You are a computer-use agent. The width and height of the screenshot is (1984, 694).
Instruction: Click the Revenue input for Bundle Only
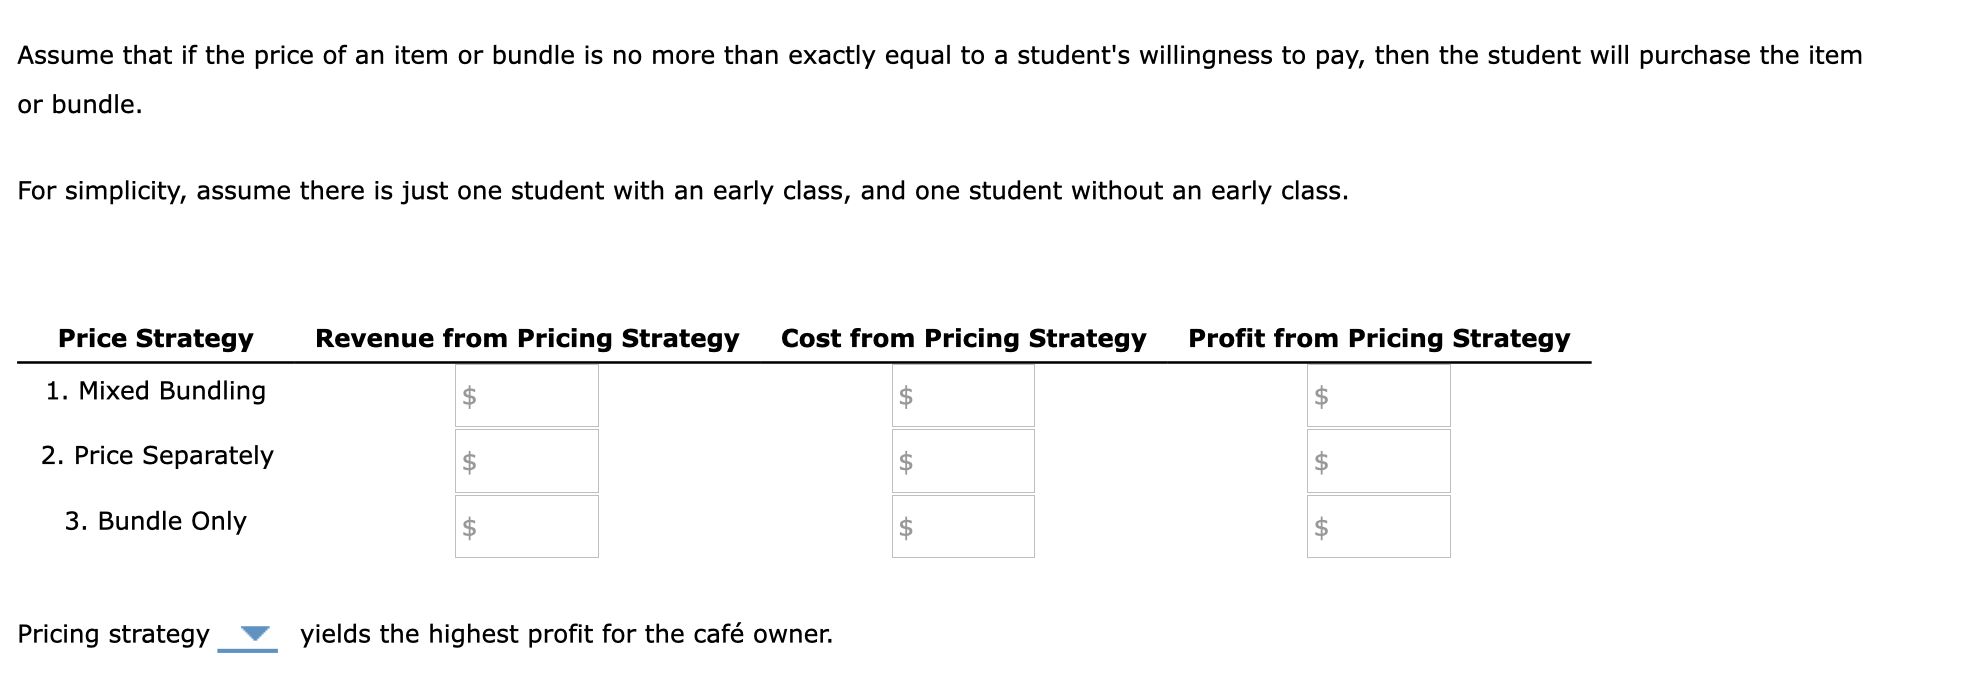pos(525,526)
